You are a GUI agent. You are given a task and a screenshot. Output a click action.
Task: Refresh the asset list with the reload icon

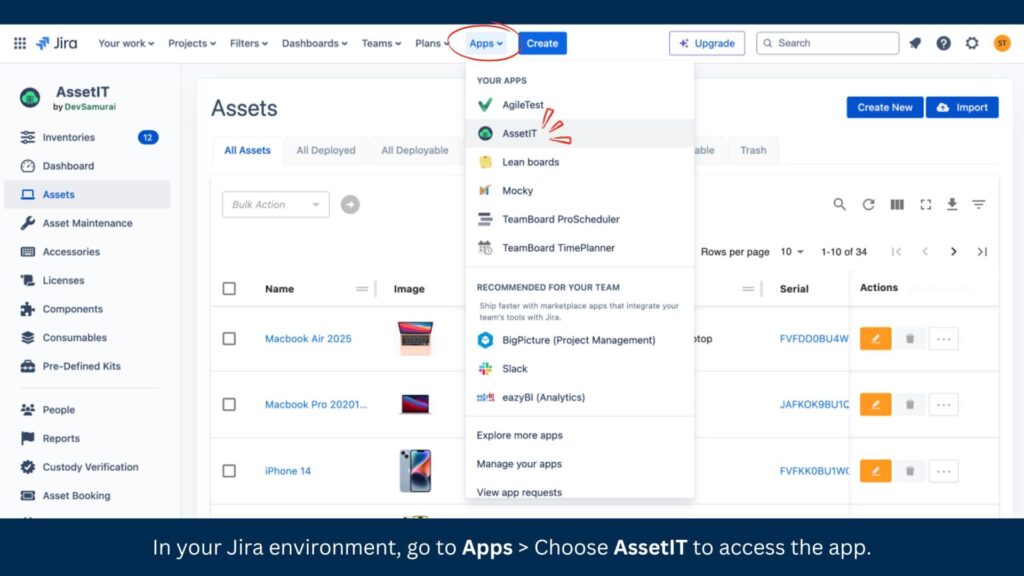(868, 204)
